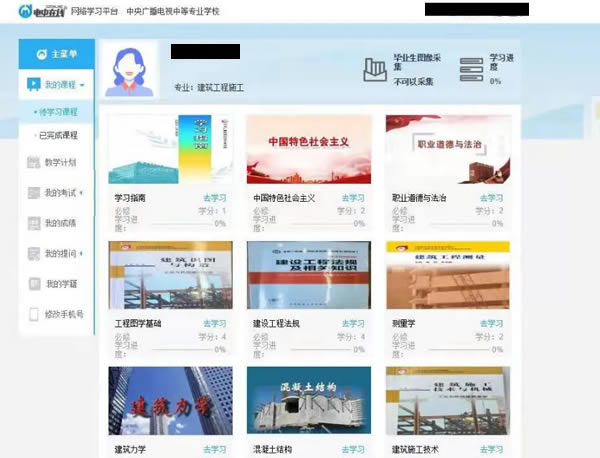Open the 工程图学基础 course cover image
The height and width of the screenshot is (458, 600).
170,275
